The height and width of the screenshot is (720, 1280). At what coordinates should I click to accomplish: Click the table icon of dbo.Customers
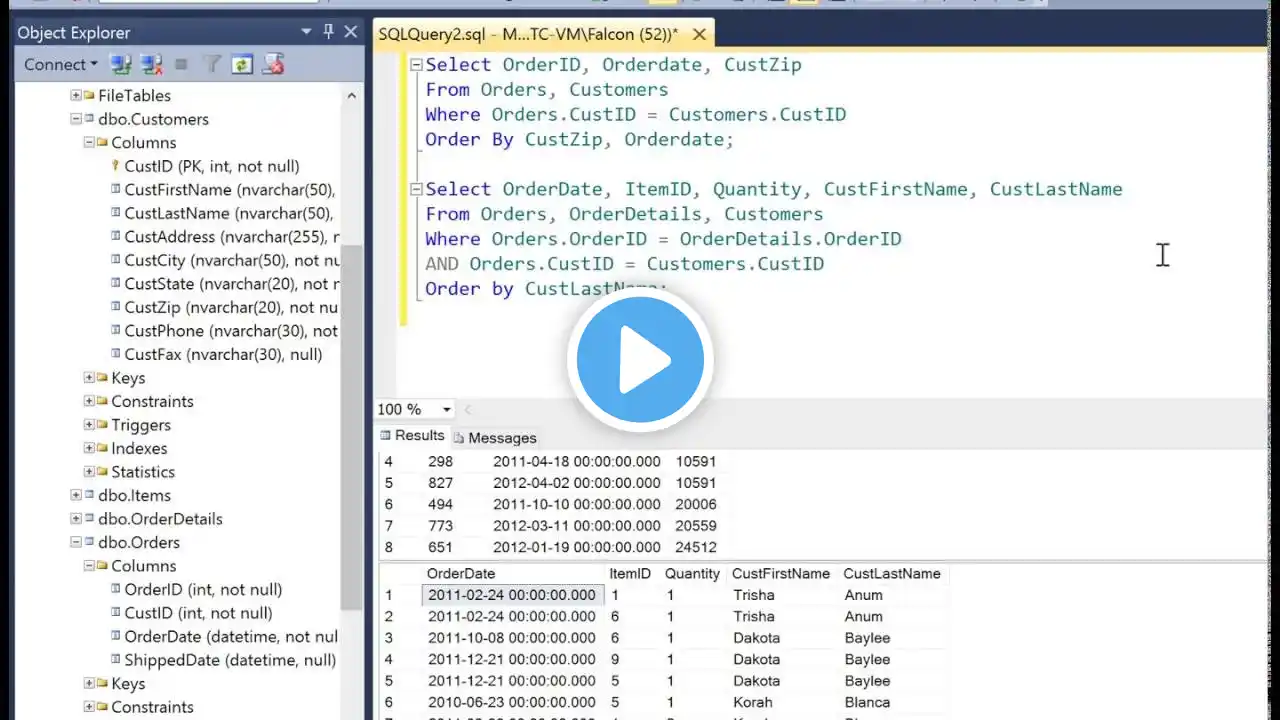click(x=89, y=119)
